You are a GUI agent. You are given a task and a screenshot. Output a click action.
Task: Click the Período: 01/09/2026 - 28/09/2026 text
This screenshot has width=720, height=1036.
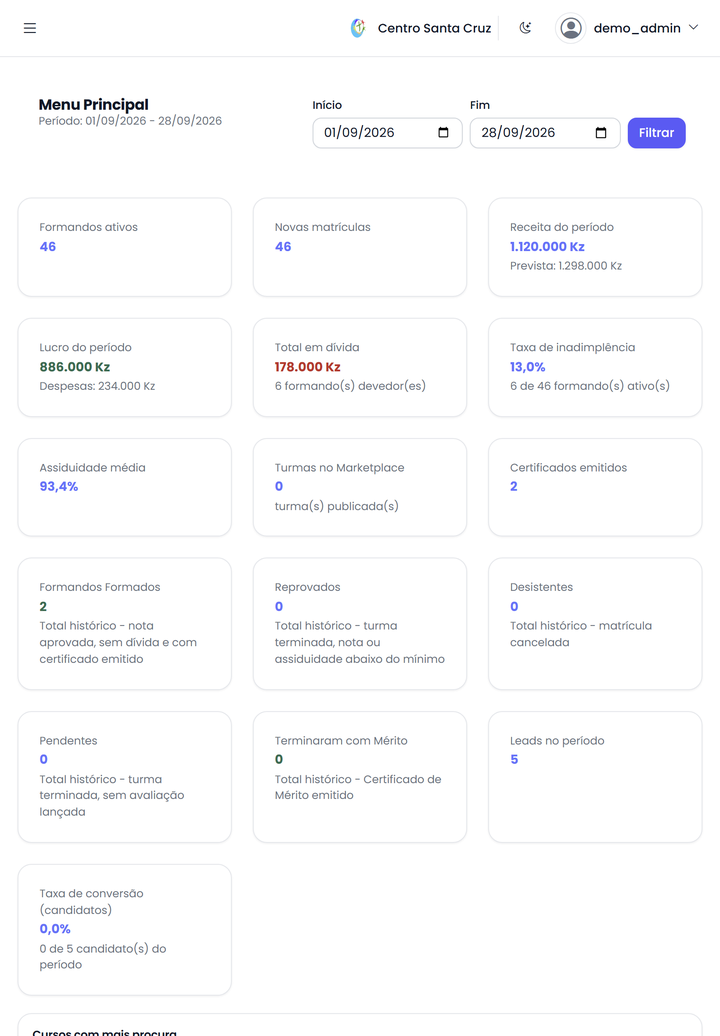[130, 121]
